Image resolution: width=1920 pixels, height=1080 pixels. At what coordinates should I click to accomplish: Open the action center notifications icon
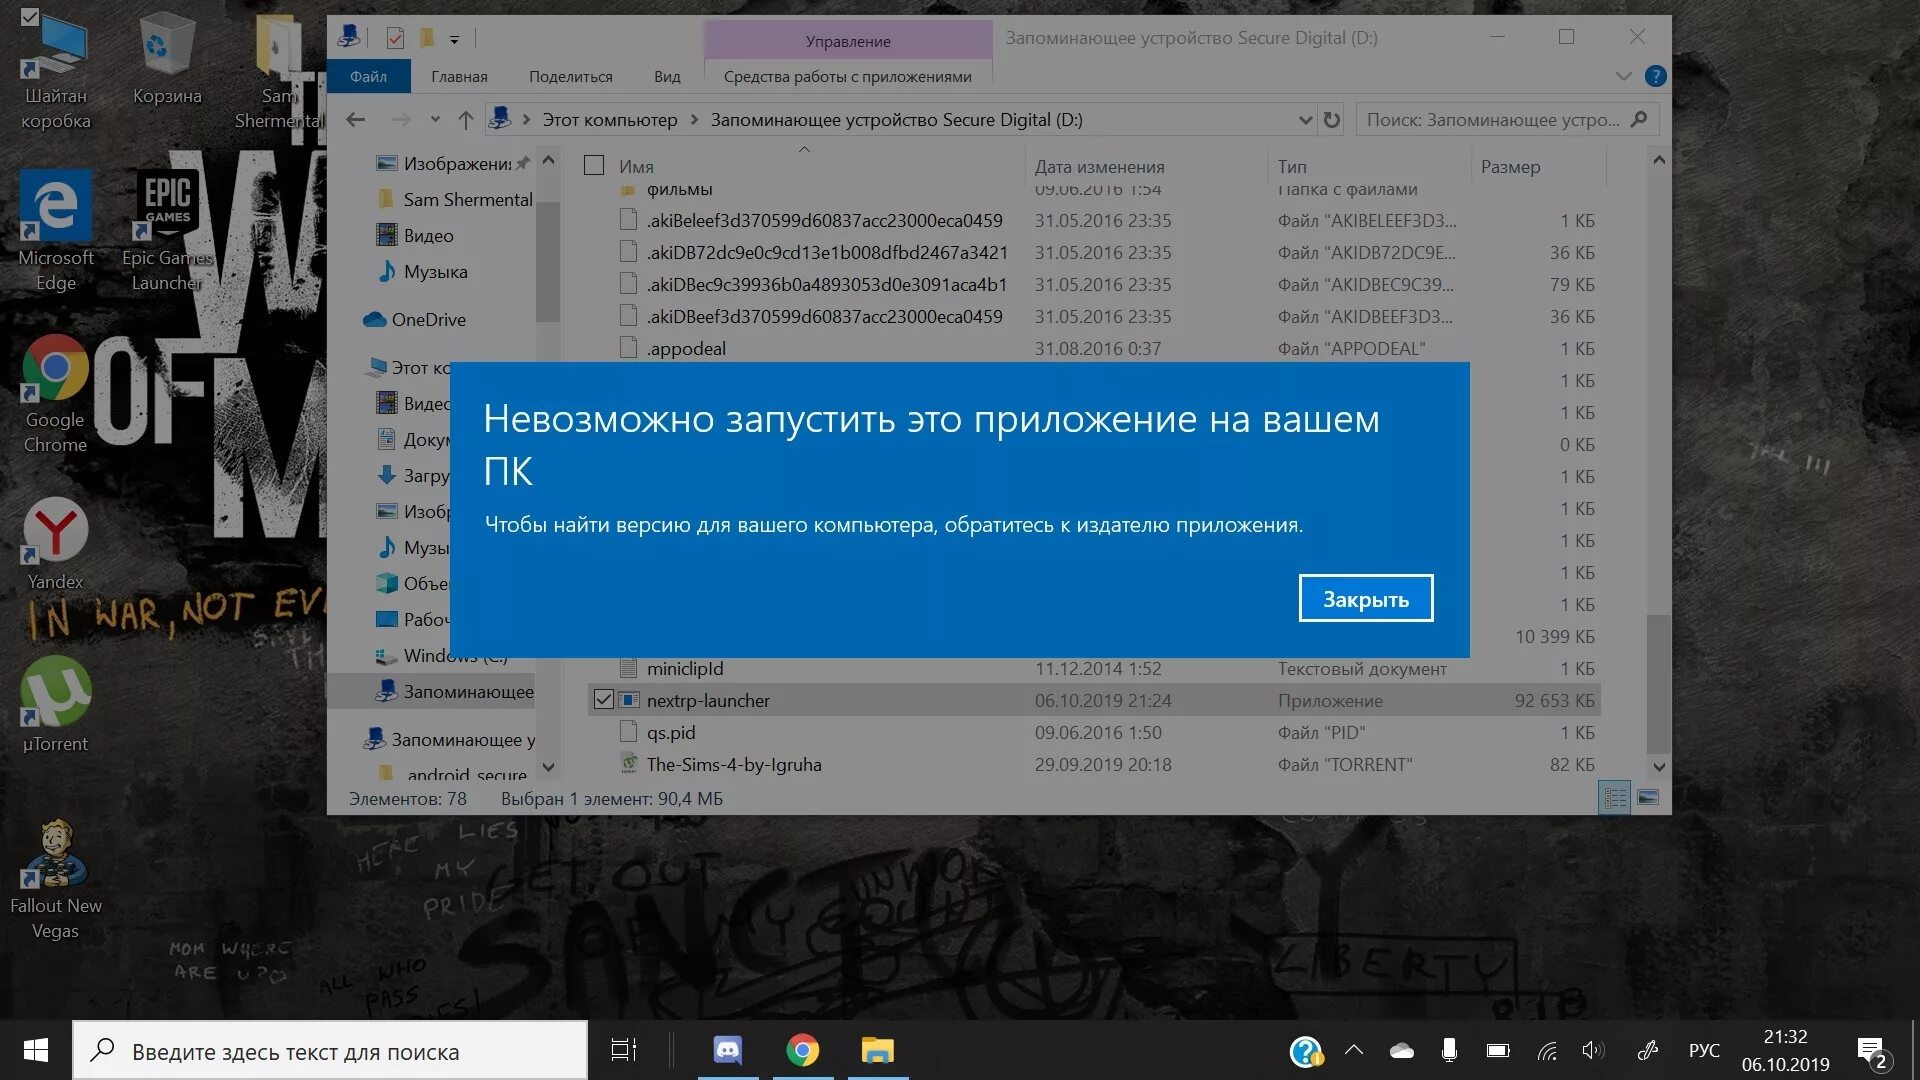[1871, 1051]
